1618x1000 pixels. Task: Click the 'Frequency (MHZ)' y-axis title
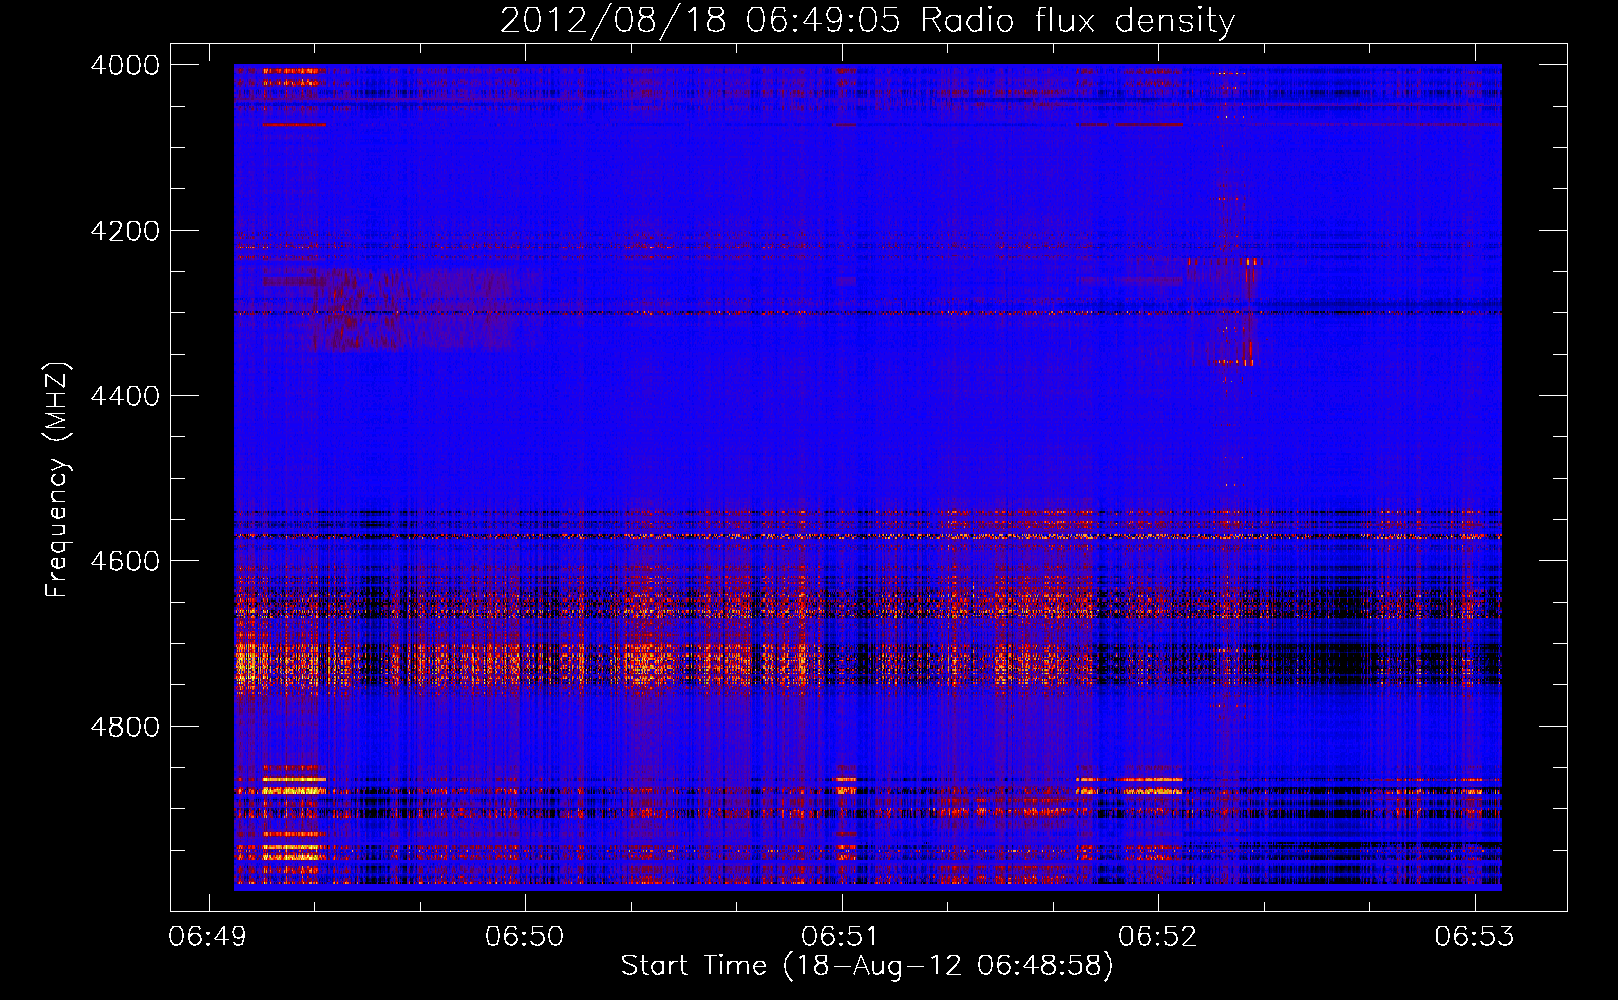(57, 480)
